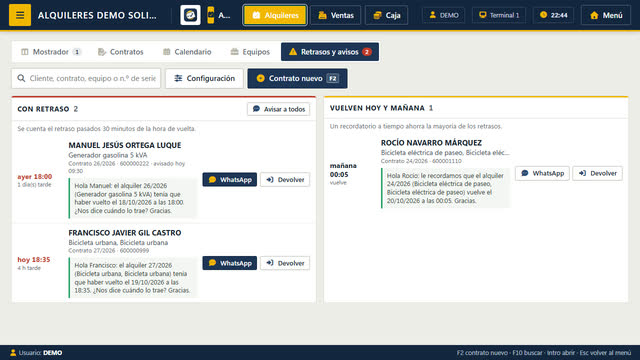The image size is (640, 360).
Task: Send WhatsApp reminder to Rocío Navarro Márquez
Action: [x=542, y=173]
